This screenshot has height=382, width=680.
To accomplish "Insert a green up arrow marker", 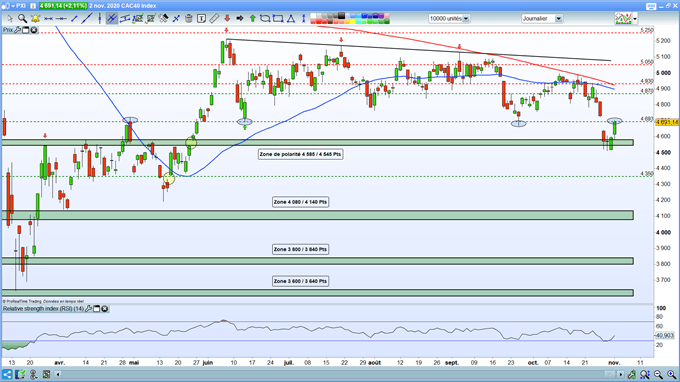I will tap(252, 19).
